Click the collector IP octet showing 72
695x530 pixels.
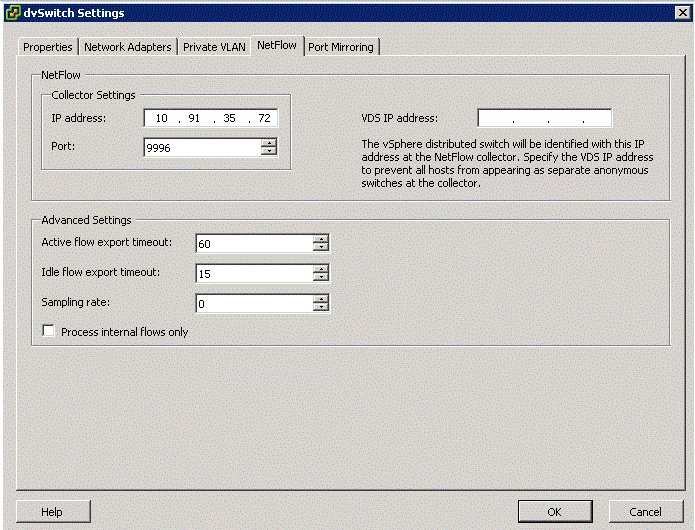coord(264,118)
